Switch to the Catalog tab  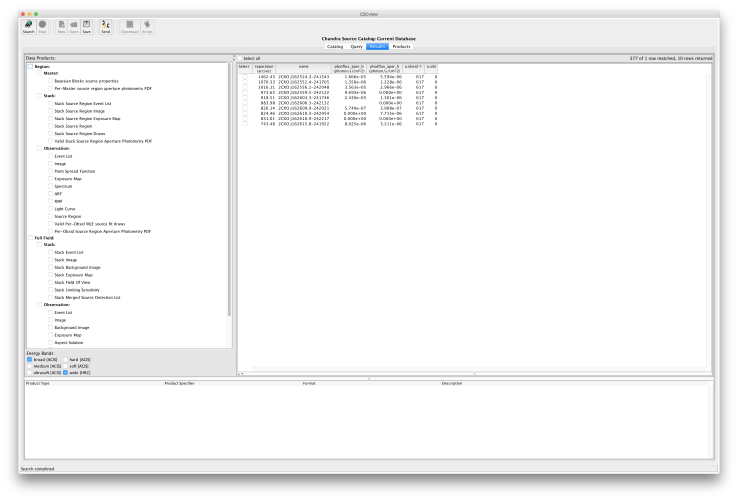click(x=334, y=46)
